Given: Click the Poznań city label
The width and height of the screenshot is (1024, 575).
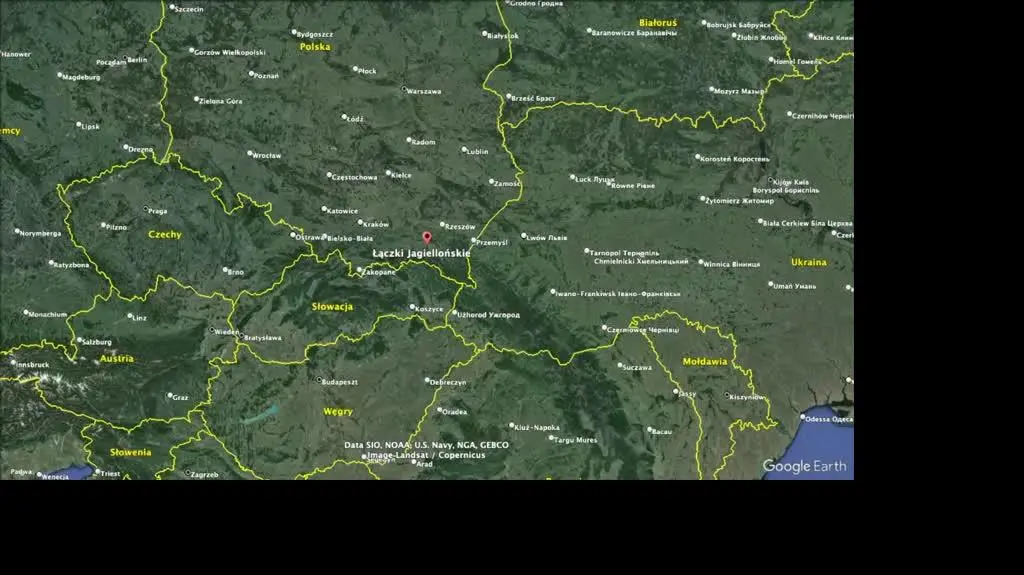Looking at the screenshot, I should pyautogui.click(x=266, y=76).
